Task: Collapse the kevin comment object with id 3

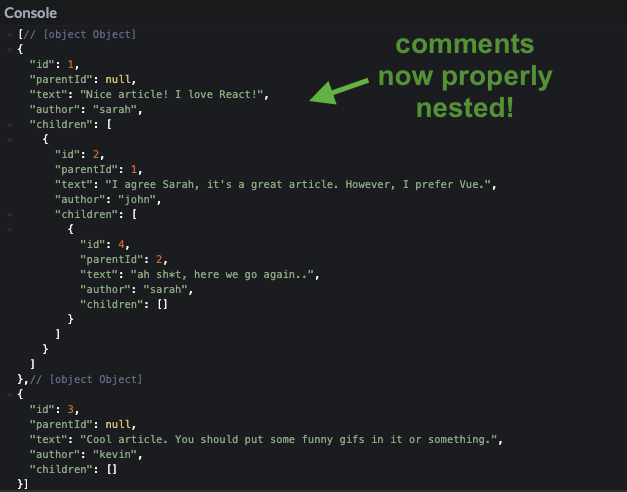Action: click(10, 395)
